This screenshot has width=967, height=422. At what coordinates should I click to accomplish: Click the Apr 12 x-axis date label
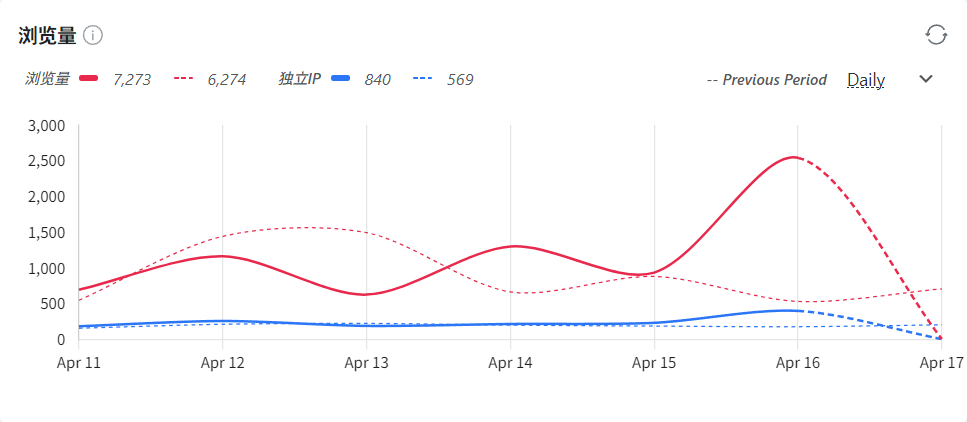coord(222,363)
